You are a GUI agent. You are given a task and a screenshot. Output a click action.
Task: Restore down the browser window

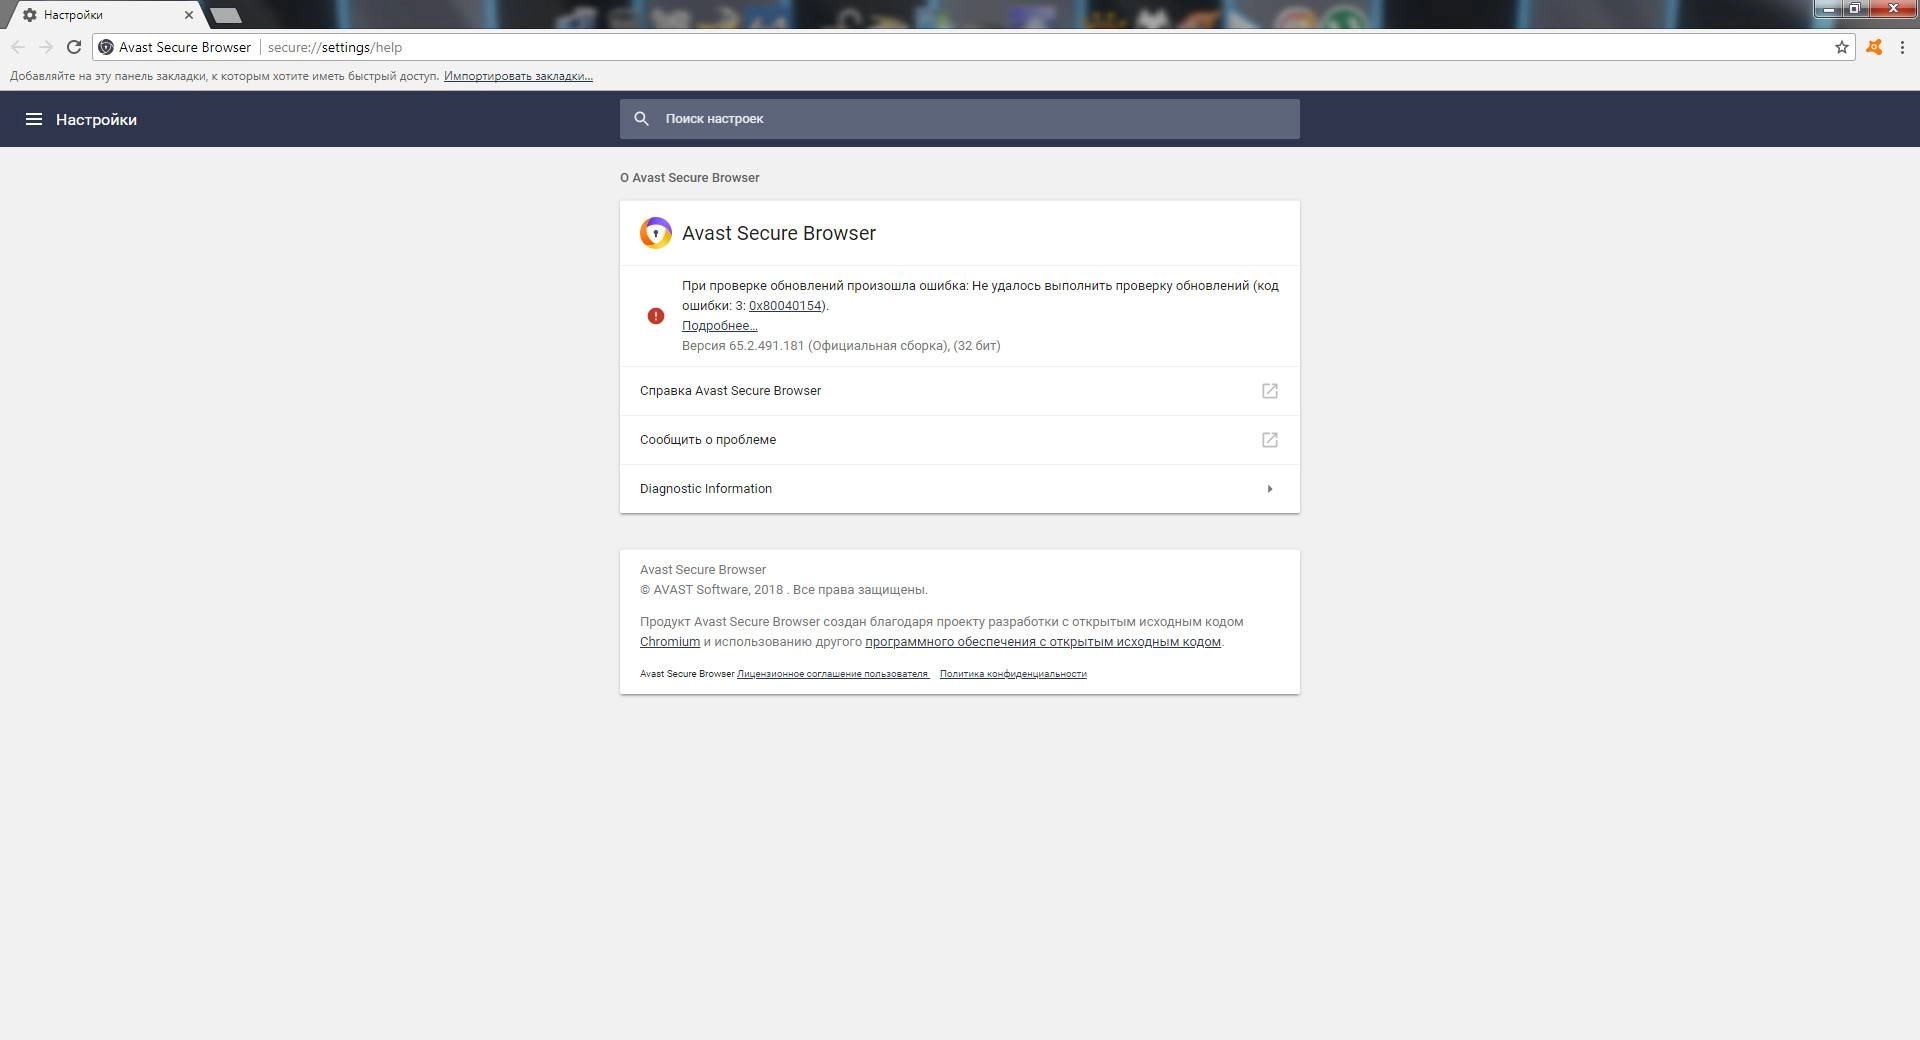(1854, 9)
